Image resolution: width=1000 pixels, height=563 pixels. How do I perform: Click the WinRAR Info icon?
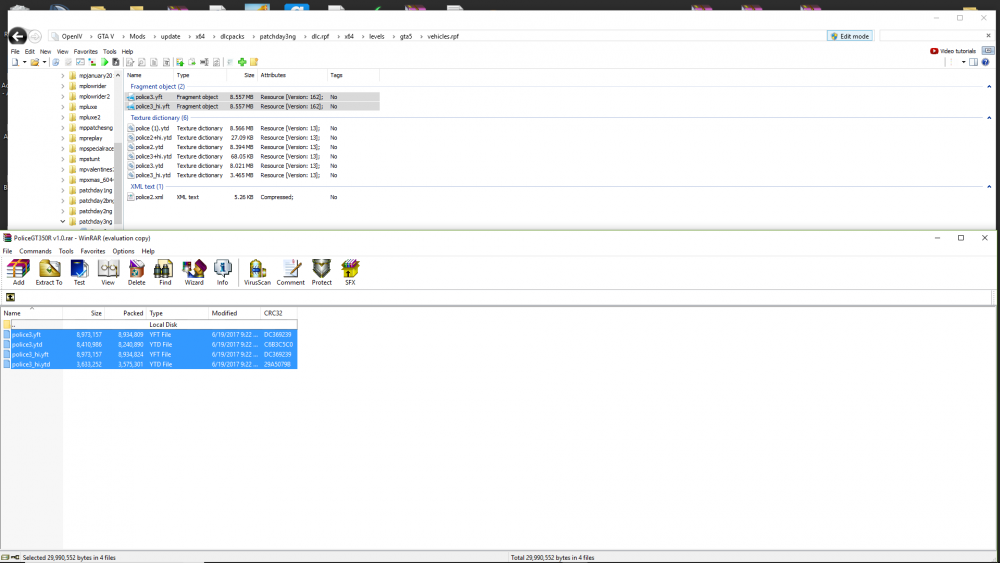[222, 272]
